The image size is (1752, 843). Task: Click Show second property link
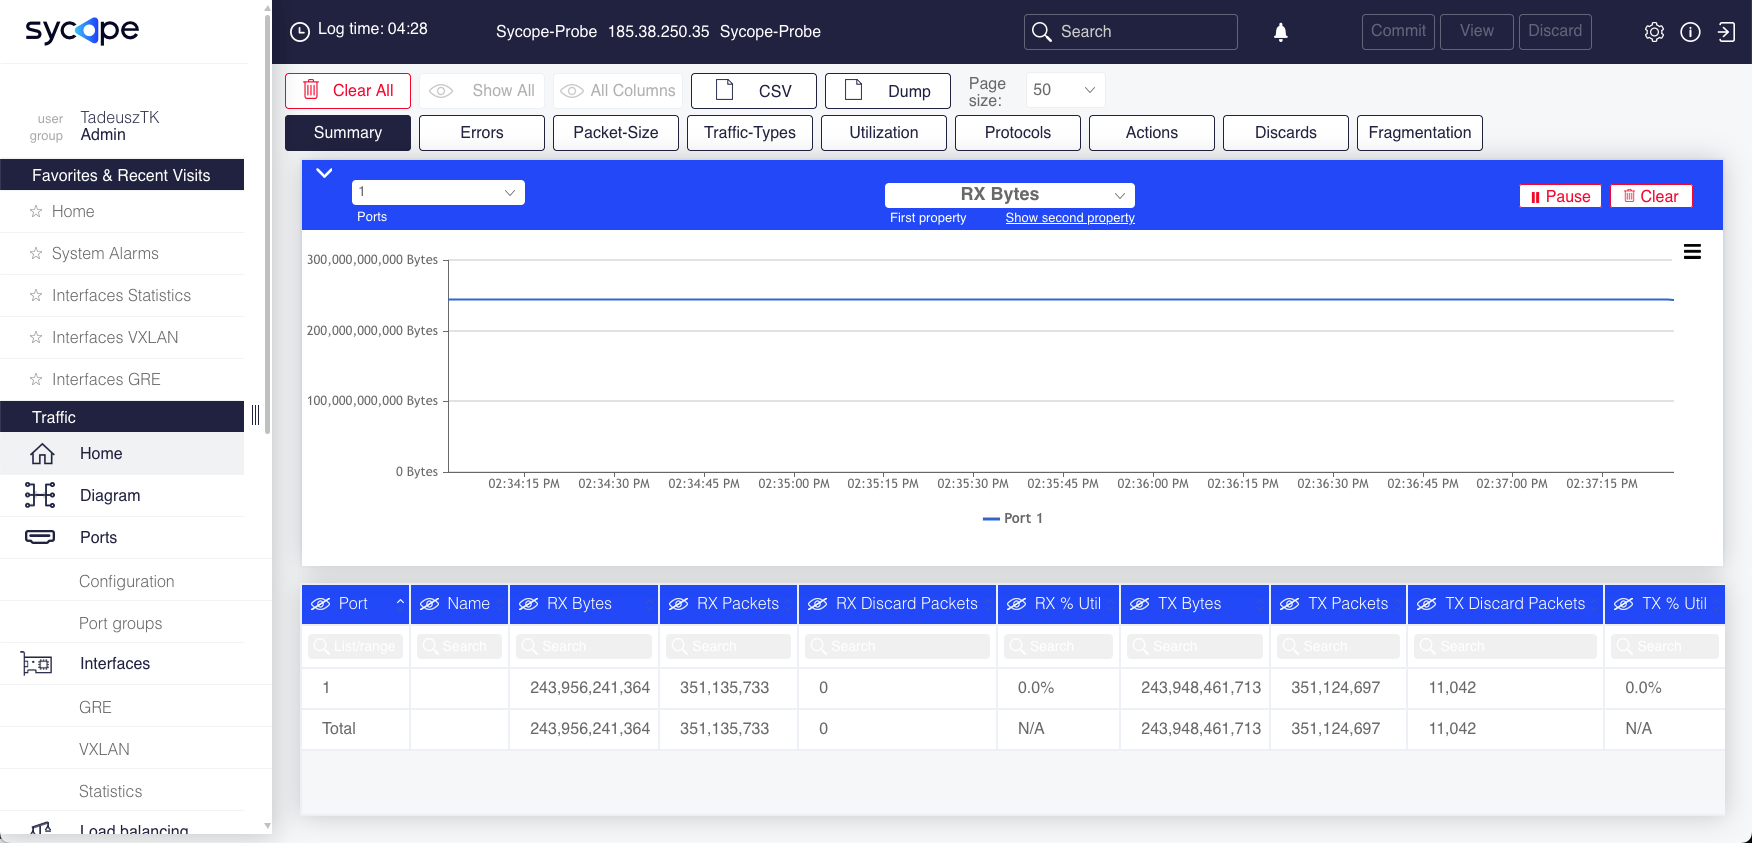click(1070, 218)
